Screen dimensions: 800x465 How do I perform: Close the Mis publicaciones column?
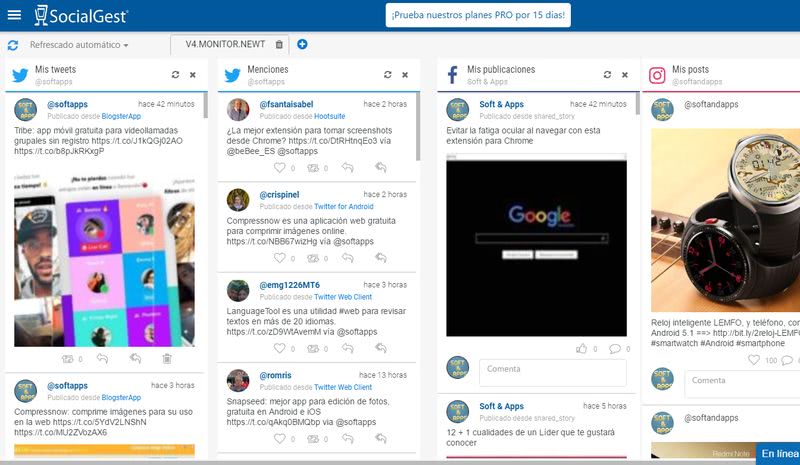point(625,75)
